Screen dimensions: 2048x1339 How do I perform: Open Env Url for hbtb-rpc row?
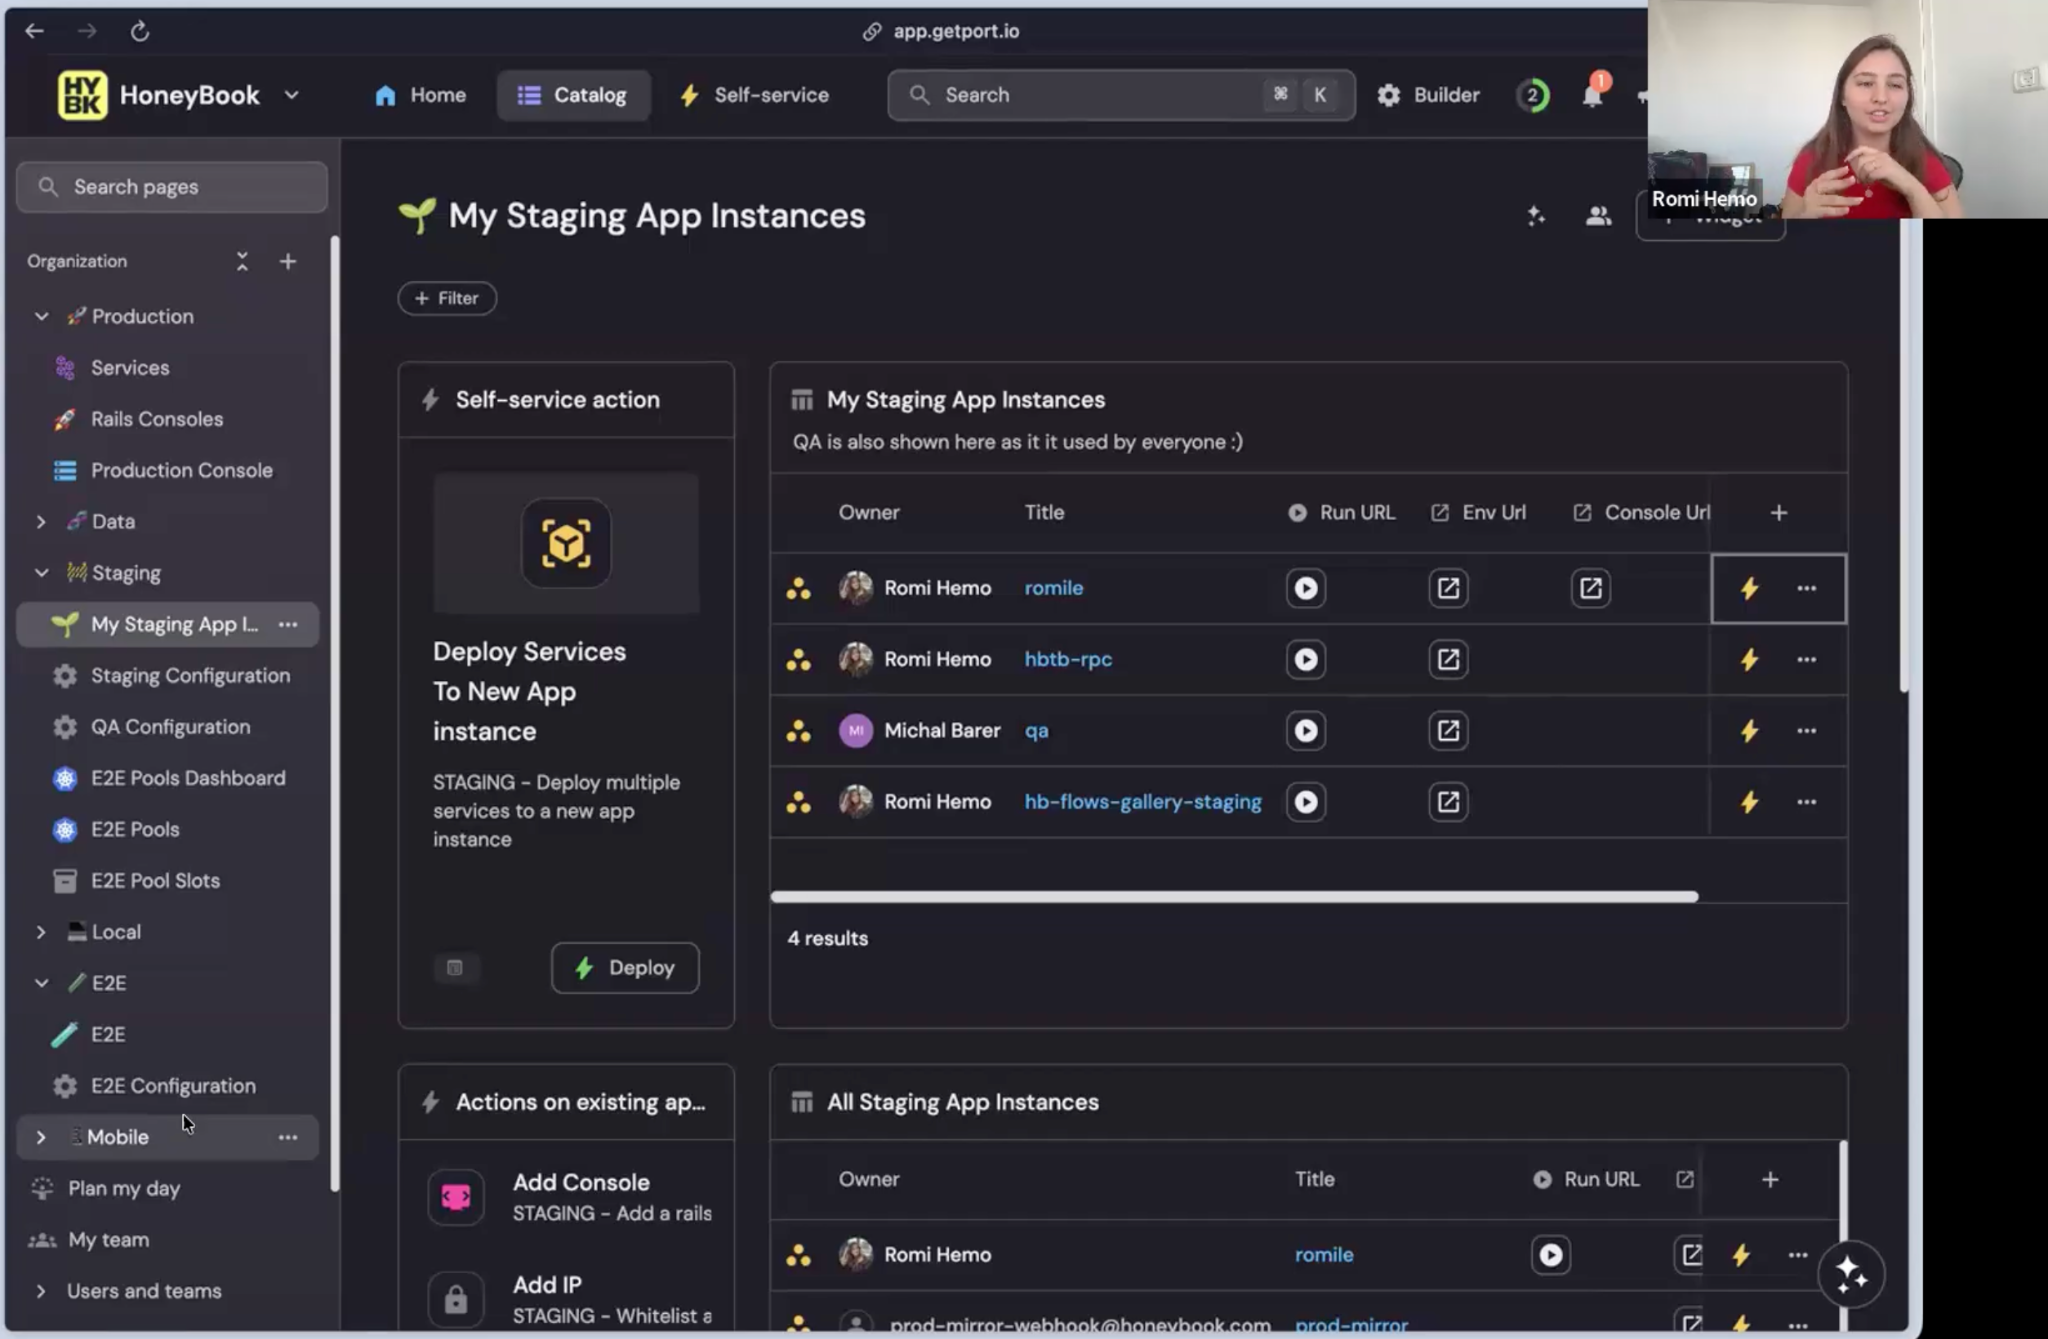point(1448,659)
